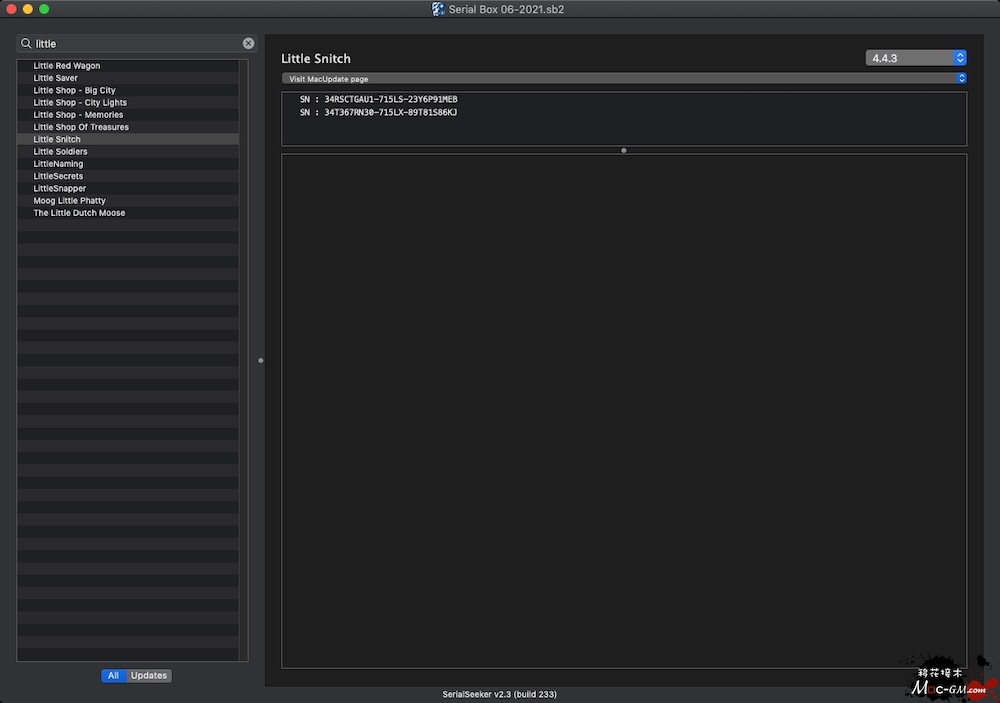Switch to the Updates filter

coord(149,676)
